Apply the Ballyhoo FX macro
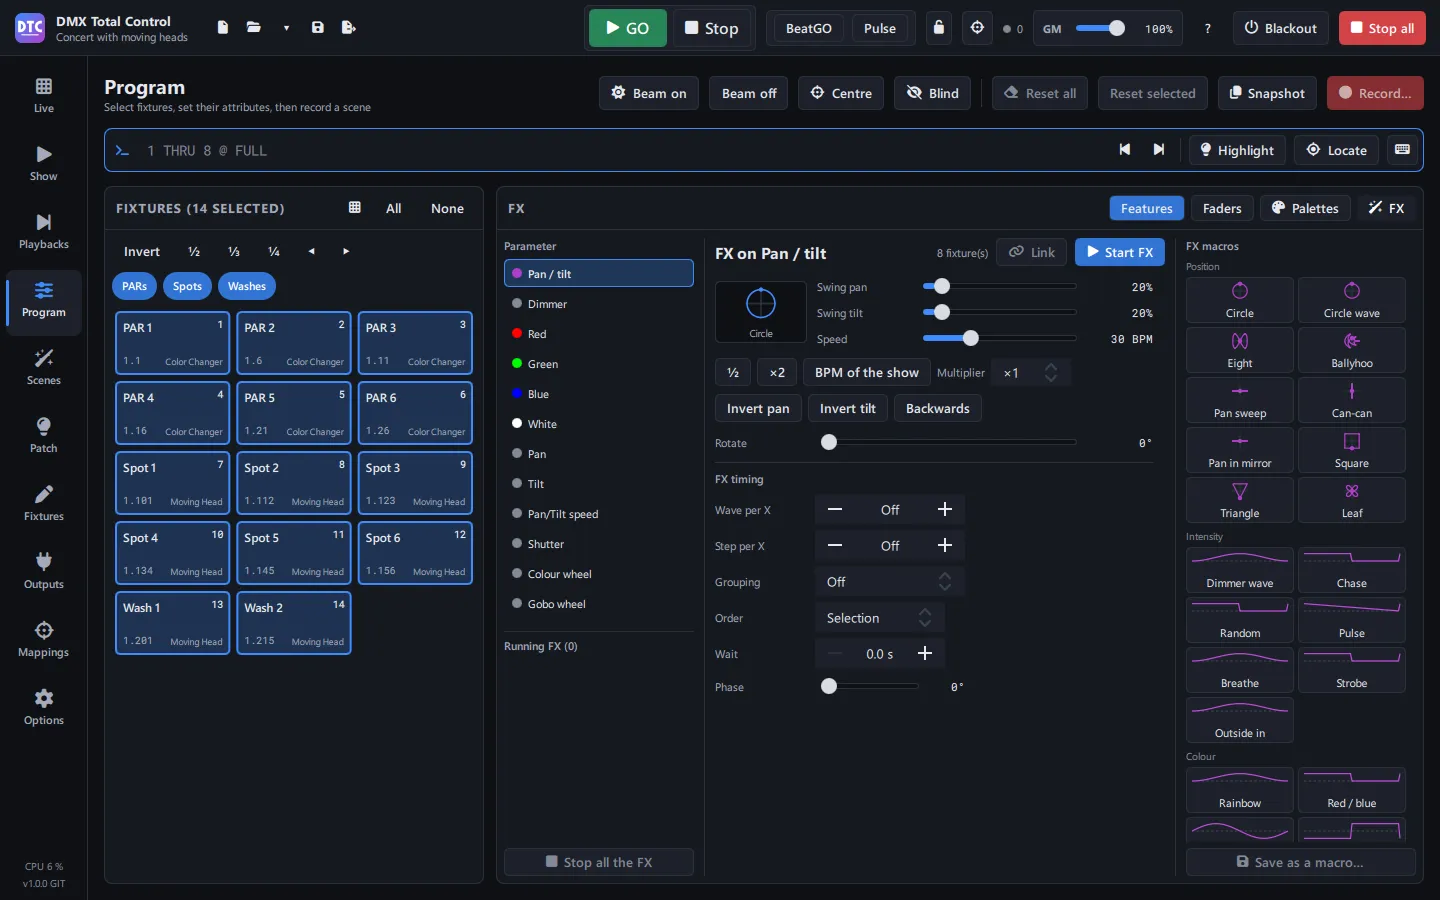Image resolution: width=1440 pixels, height=900 pixels. (x=1352, y=350)
